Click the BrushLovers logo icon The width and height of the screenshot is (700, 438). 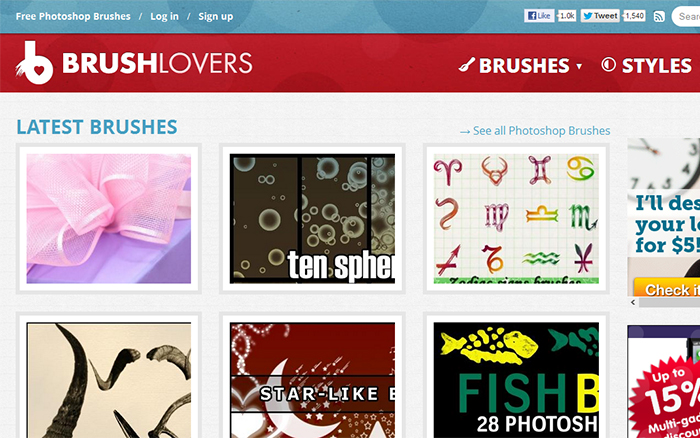click(x=34, y=63)
